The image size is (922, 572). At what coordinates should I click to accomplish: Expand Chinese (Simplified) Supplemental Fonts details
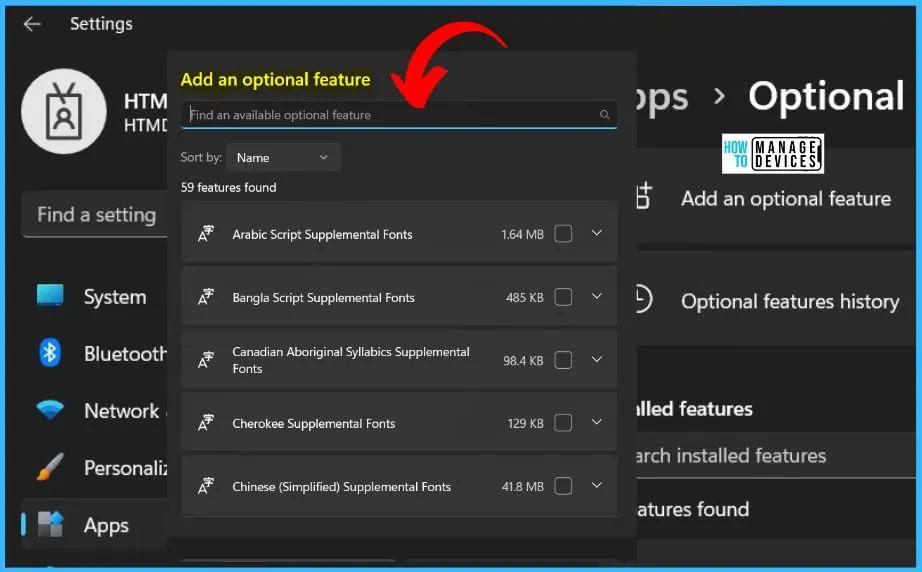(x=597, y=486)
